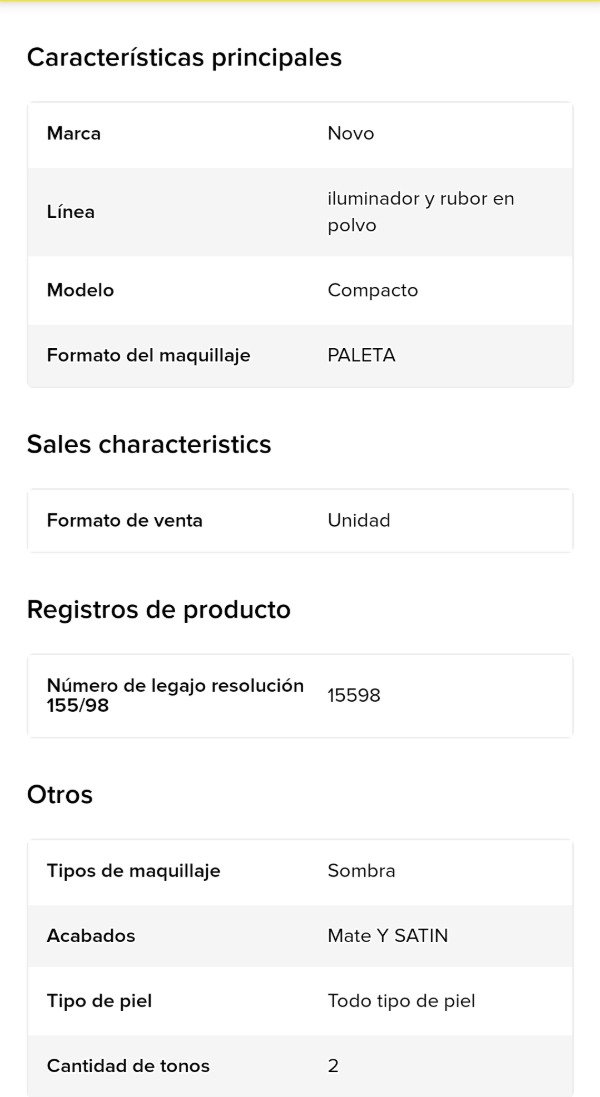Select the Modelo value Compacto
The width and height of the screenshot is (600, 1097).
373,291
